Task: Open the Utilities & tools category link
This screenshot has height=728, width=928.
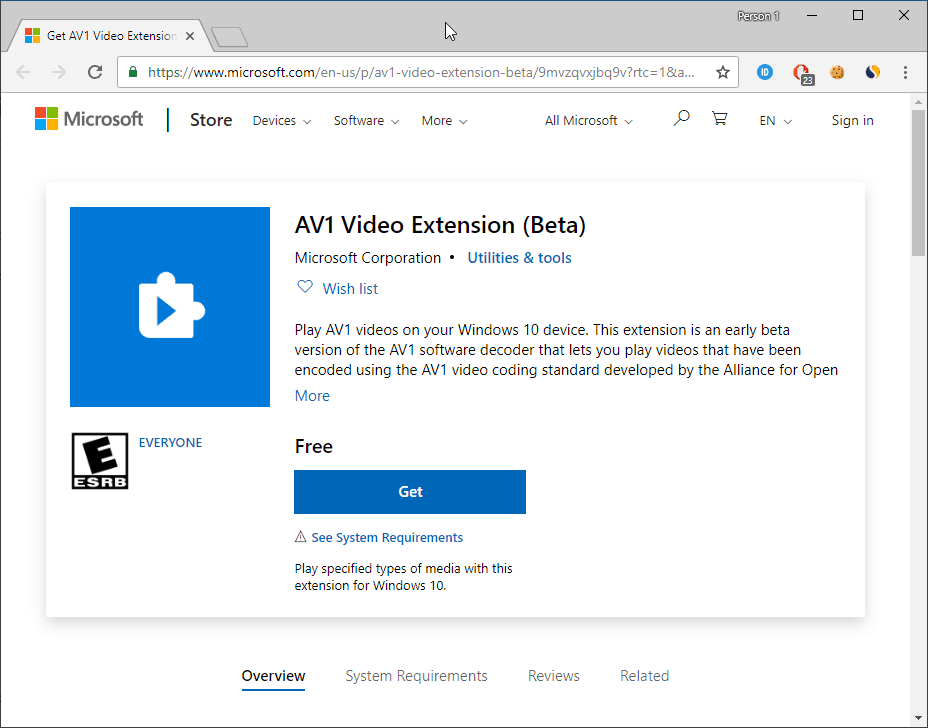Action: tap(519, 258)
